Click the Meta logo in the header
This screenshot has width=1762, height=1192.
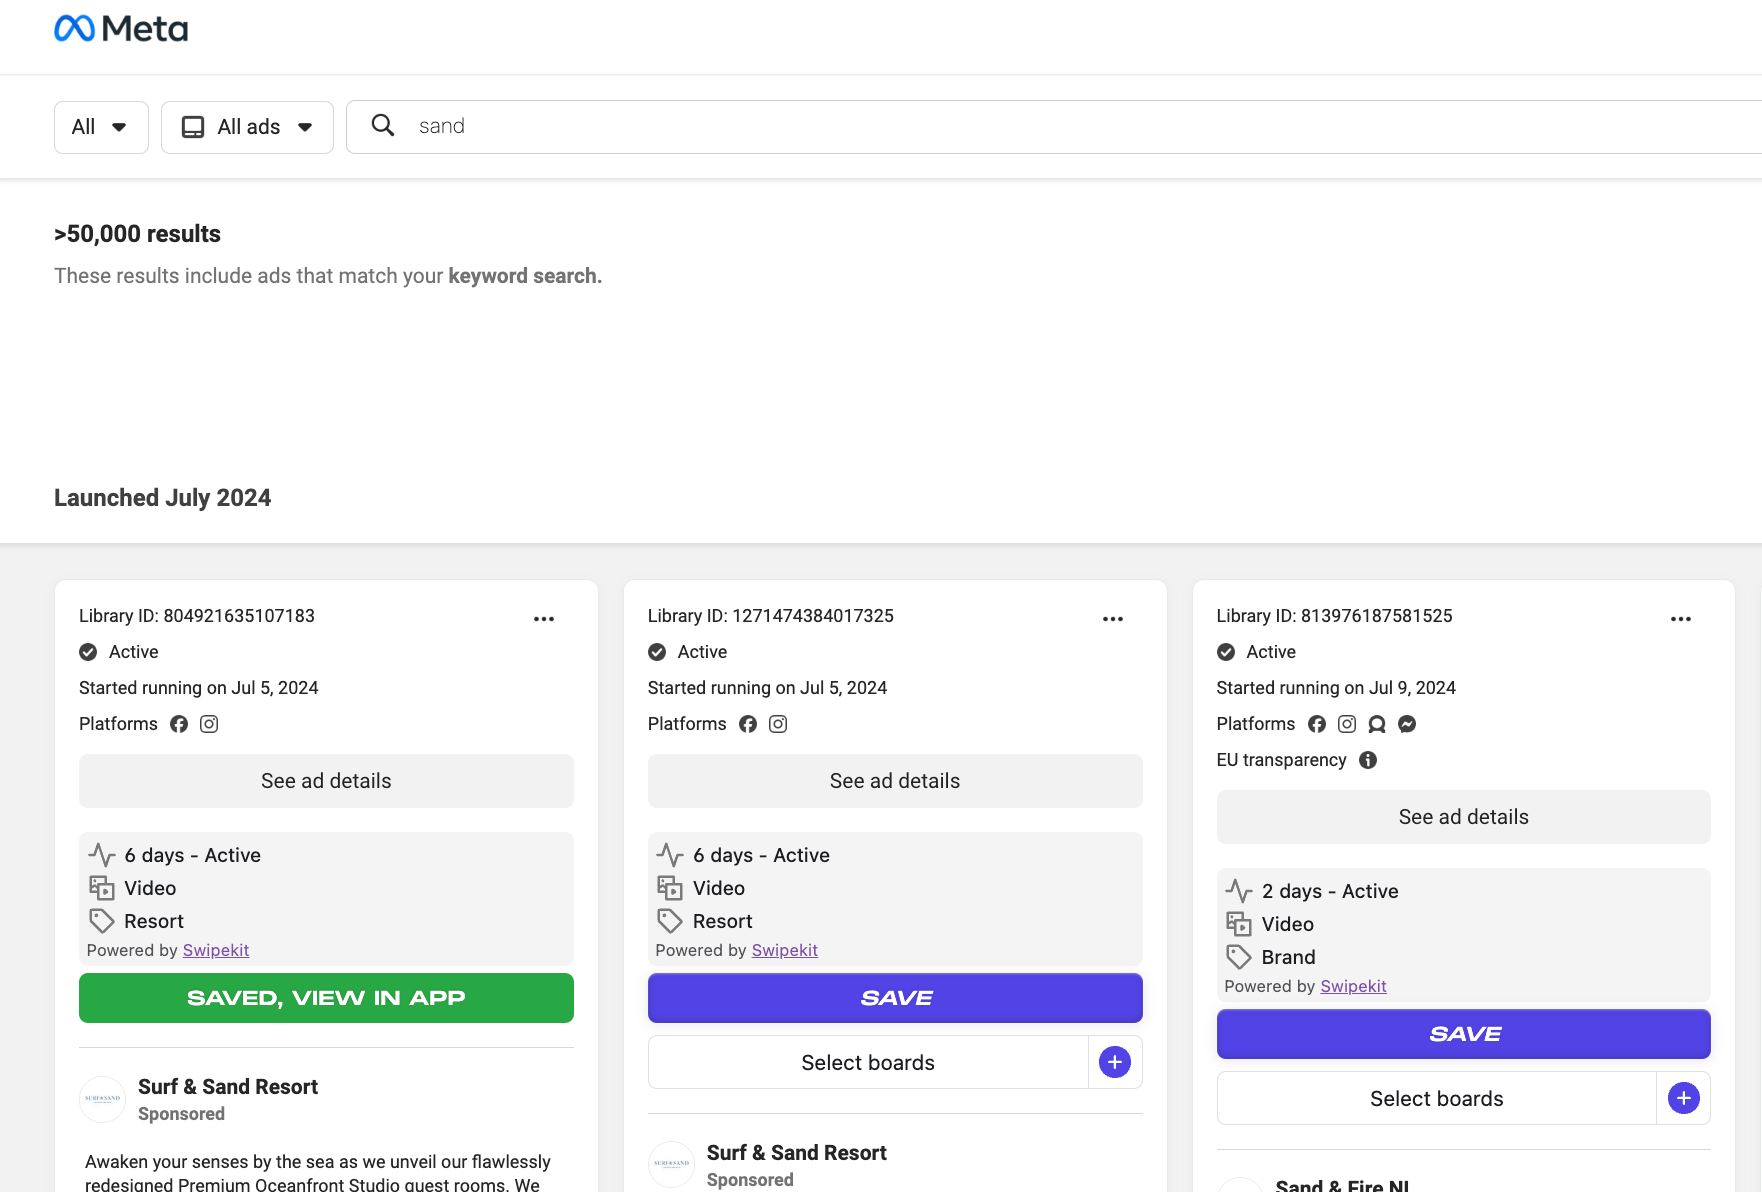point(121,28)
